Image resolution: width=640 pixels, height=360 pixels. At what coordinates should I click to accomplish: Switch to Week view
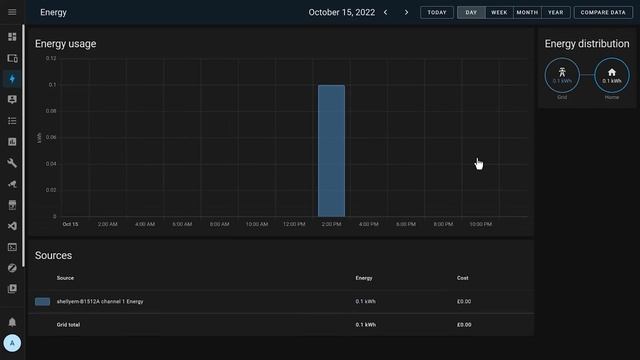(x=499, y=12)
